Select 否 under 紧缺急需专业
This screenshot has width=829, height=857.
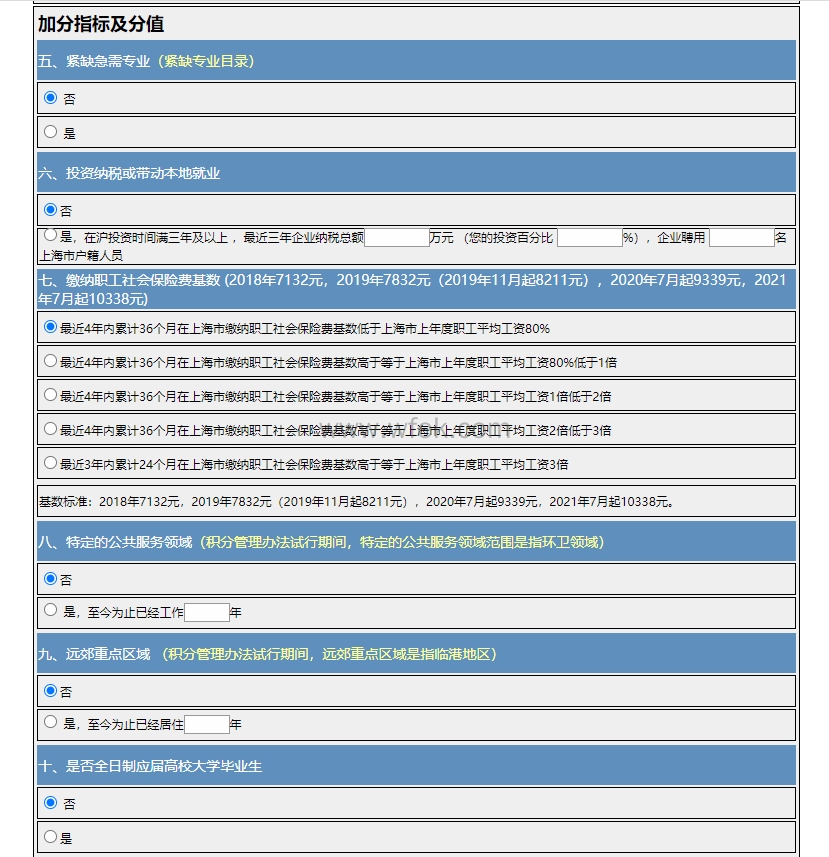(x=51, y=98)
